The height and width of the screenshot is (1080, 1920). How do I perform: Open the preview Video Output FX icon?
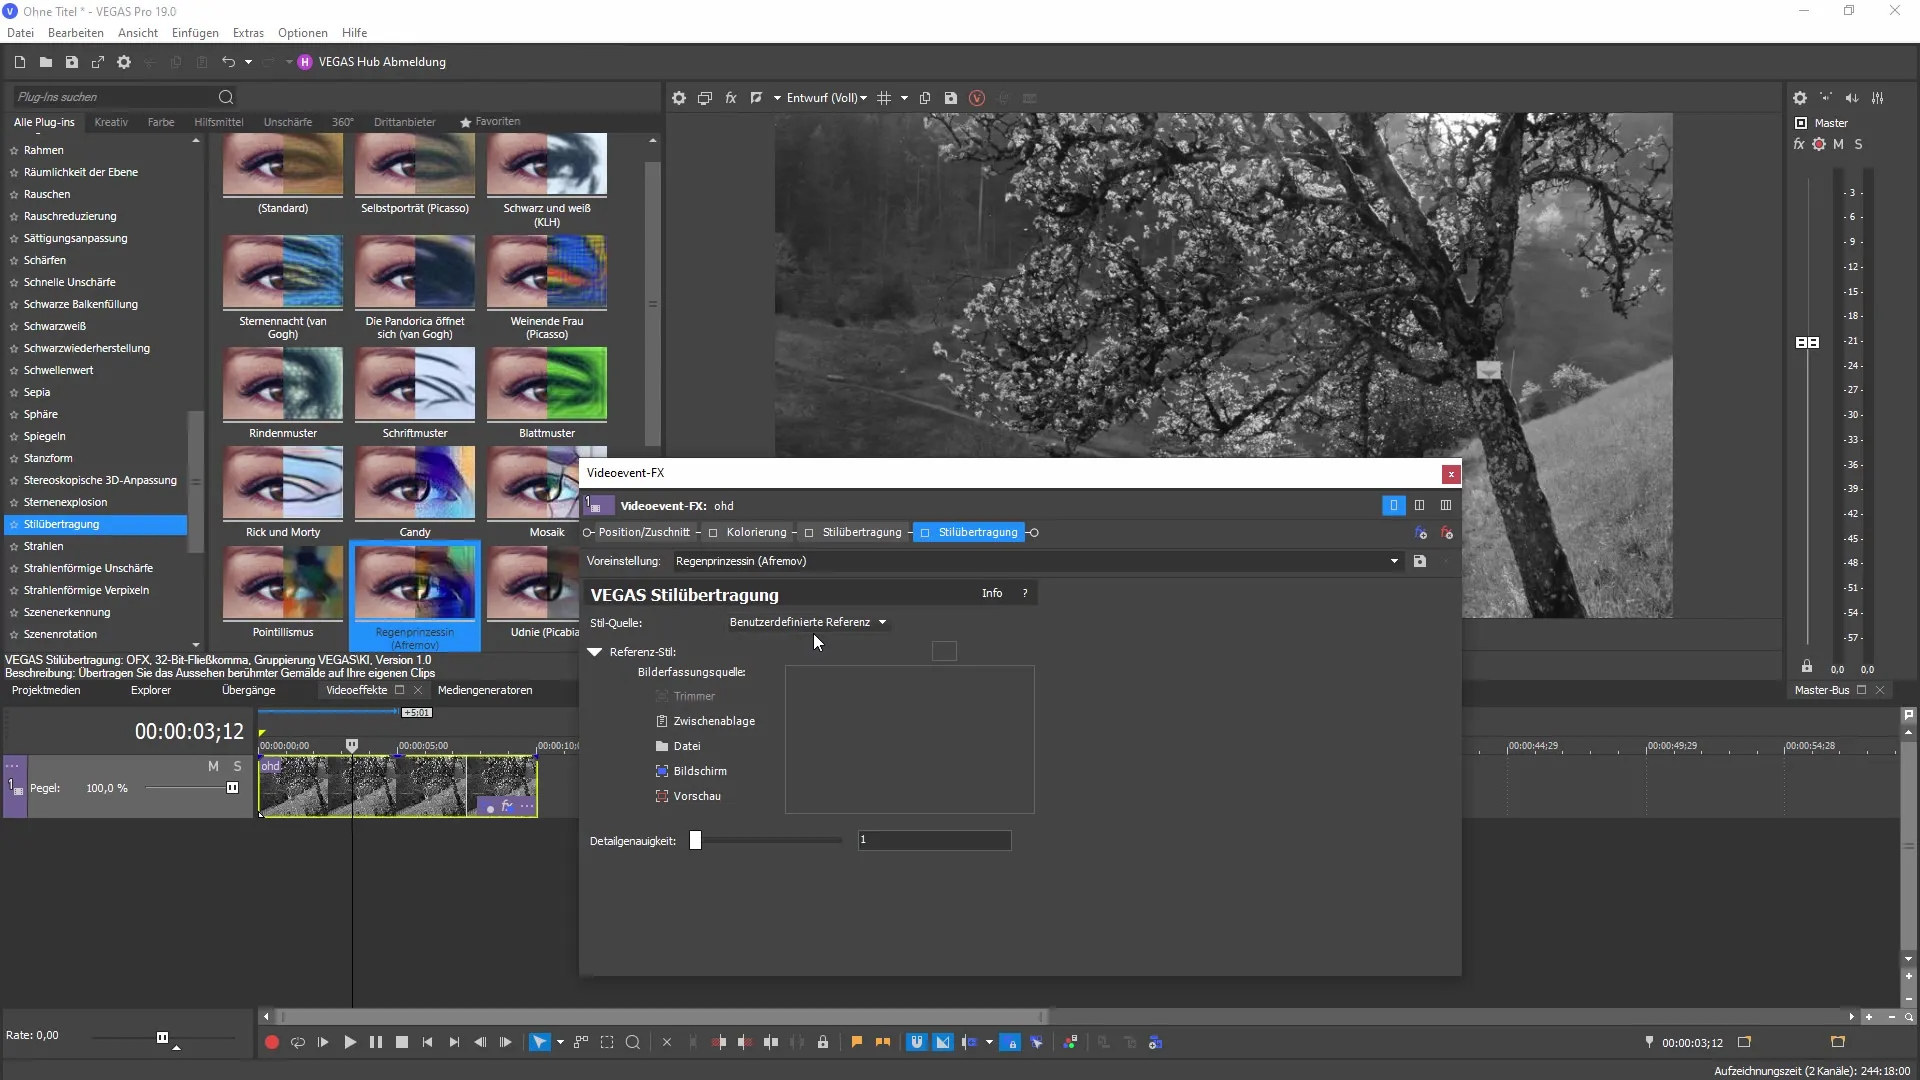[731, 98]
